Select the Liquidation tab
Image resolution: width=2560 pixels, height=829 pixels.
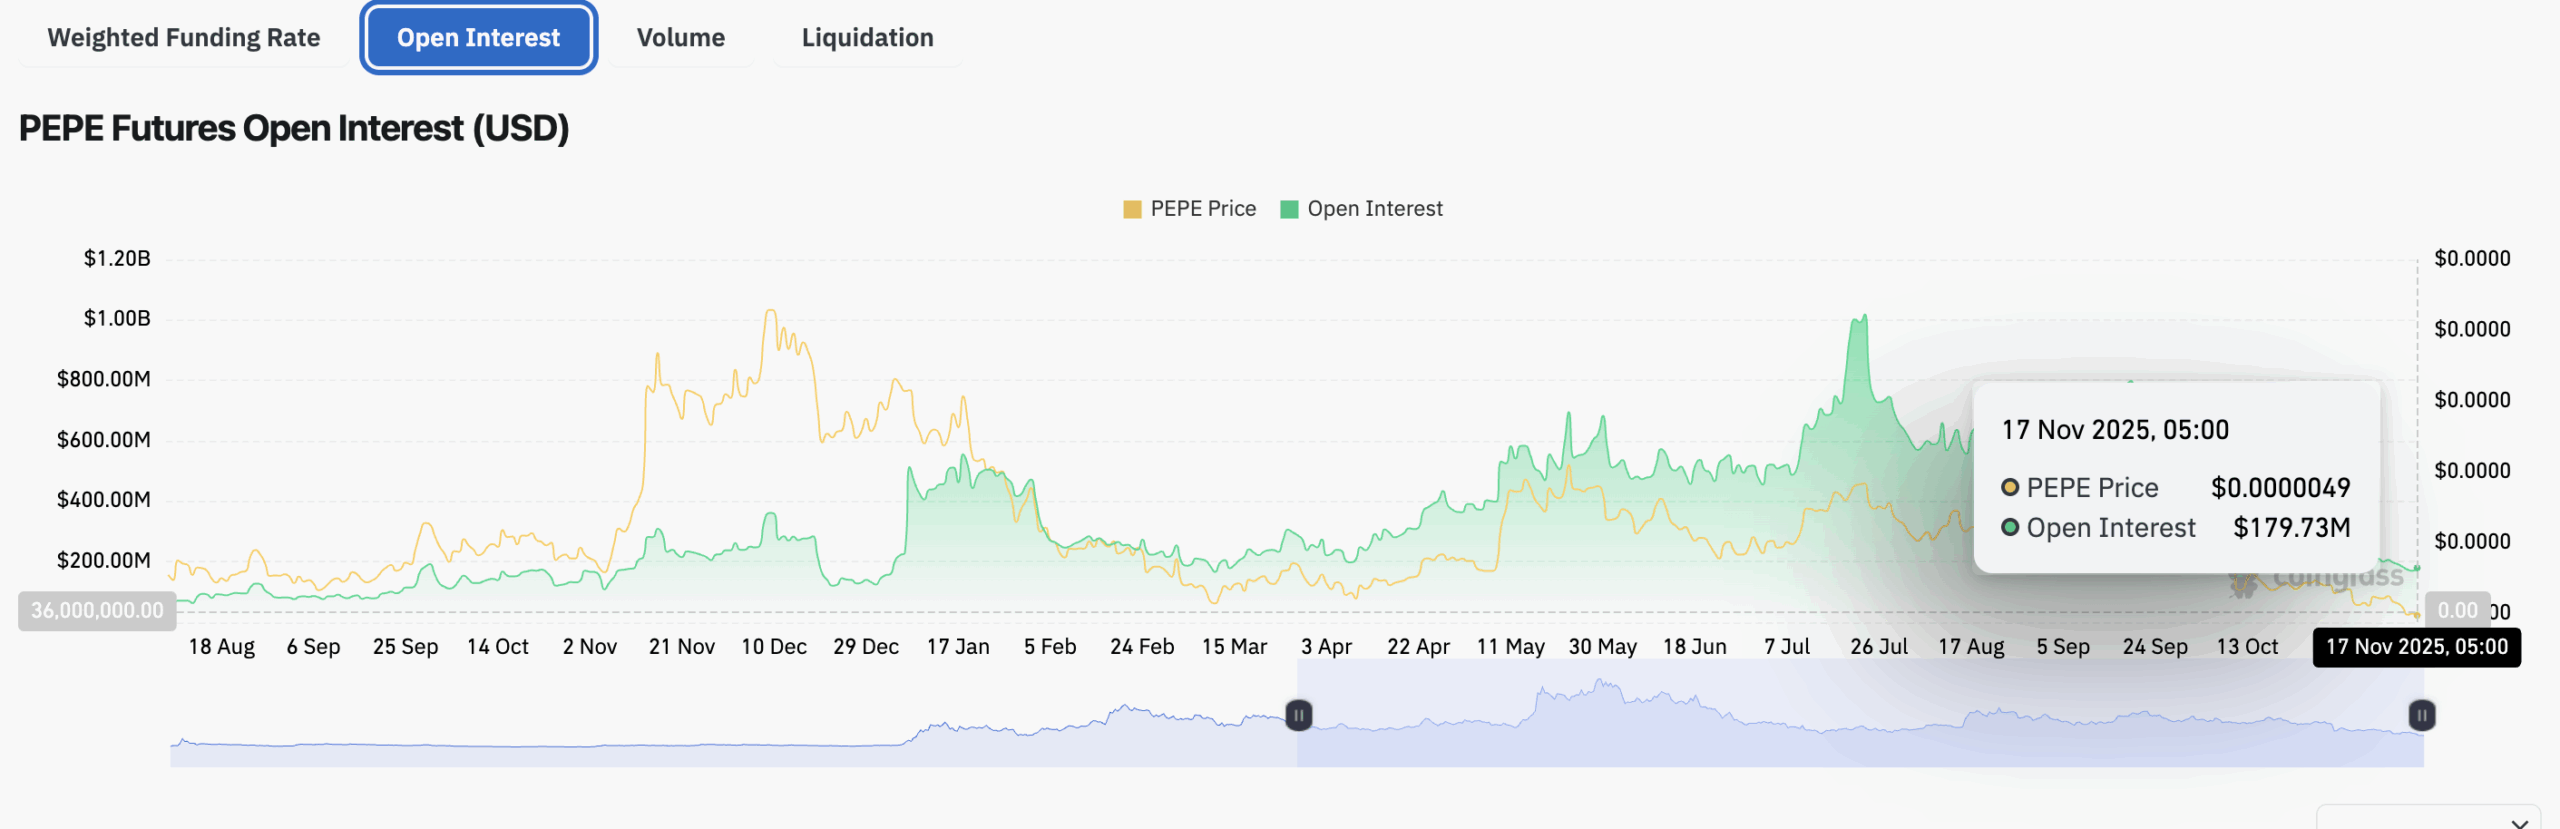pyautogui.click(x=867, y=38)
